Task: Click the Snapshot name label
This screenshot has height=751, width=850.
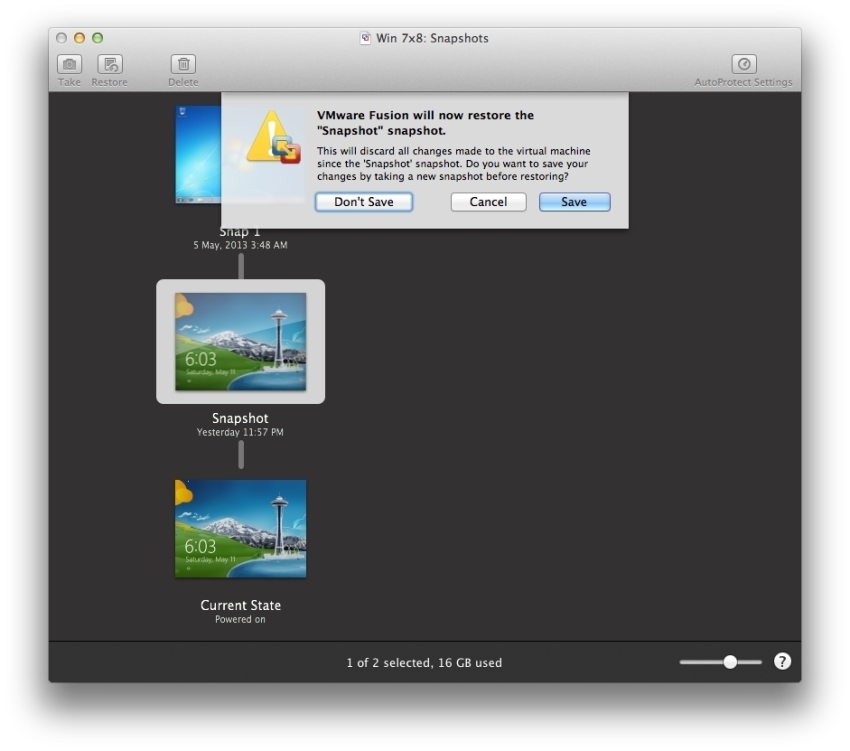Action: click(x=240, y=418)
